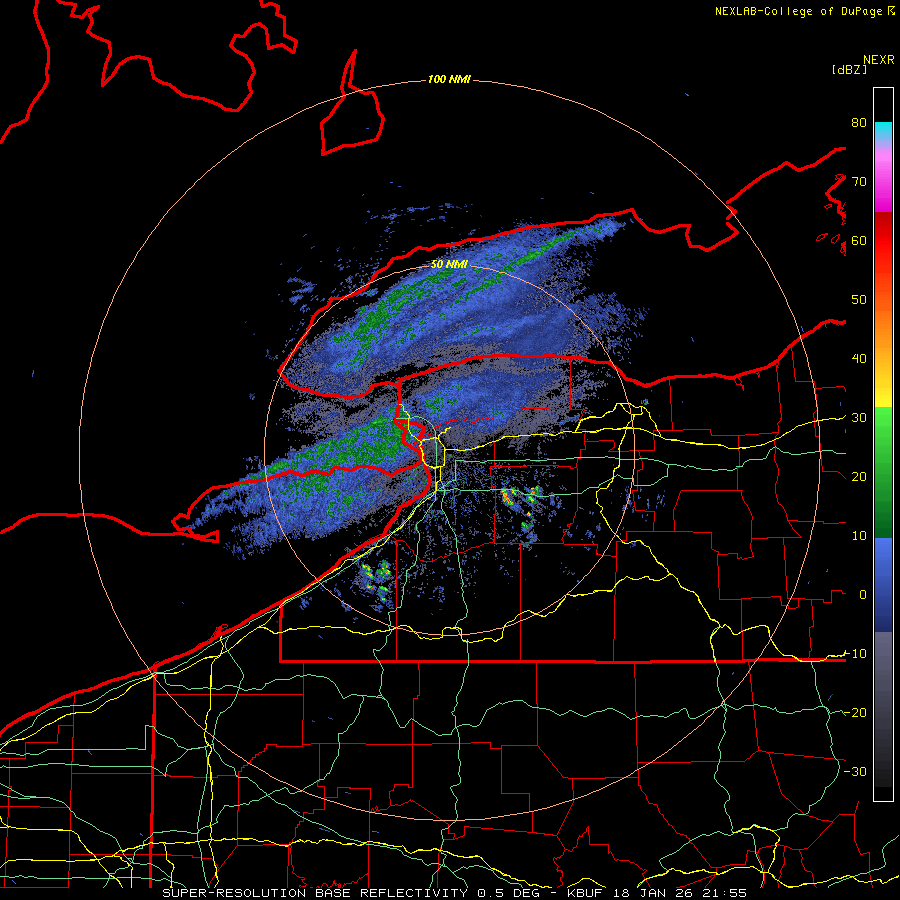The width and height of the screenshot is (900, 900).
Task: Click the 50 NMI range ring label
Action: [x=449, y=264]
